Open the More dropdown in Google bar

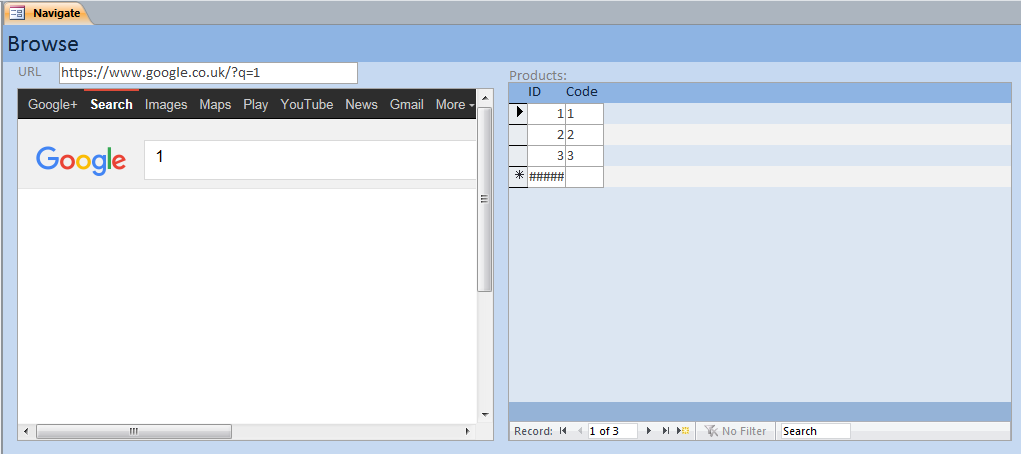tap(454, 104)
